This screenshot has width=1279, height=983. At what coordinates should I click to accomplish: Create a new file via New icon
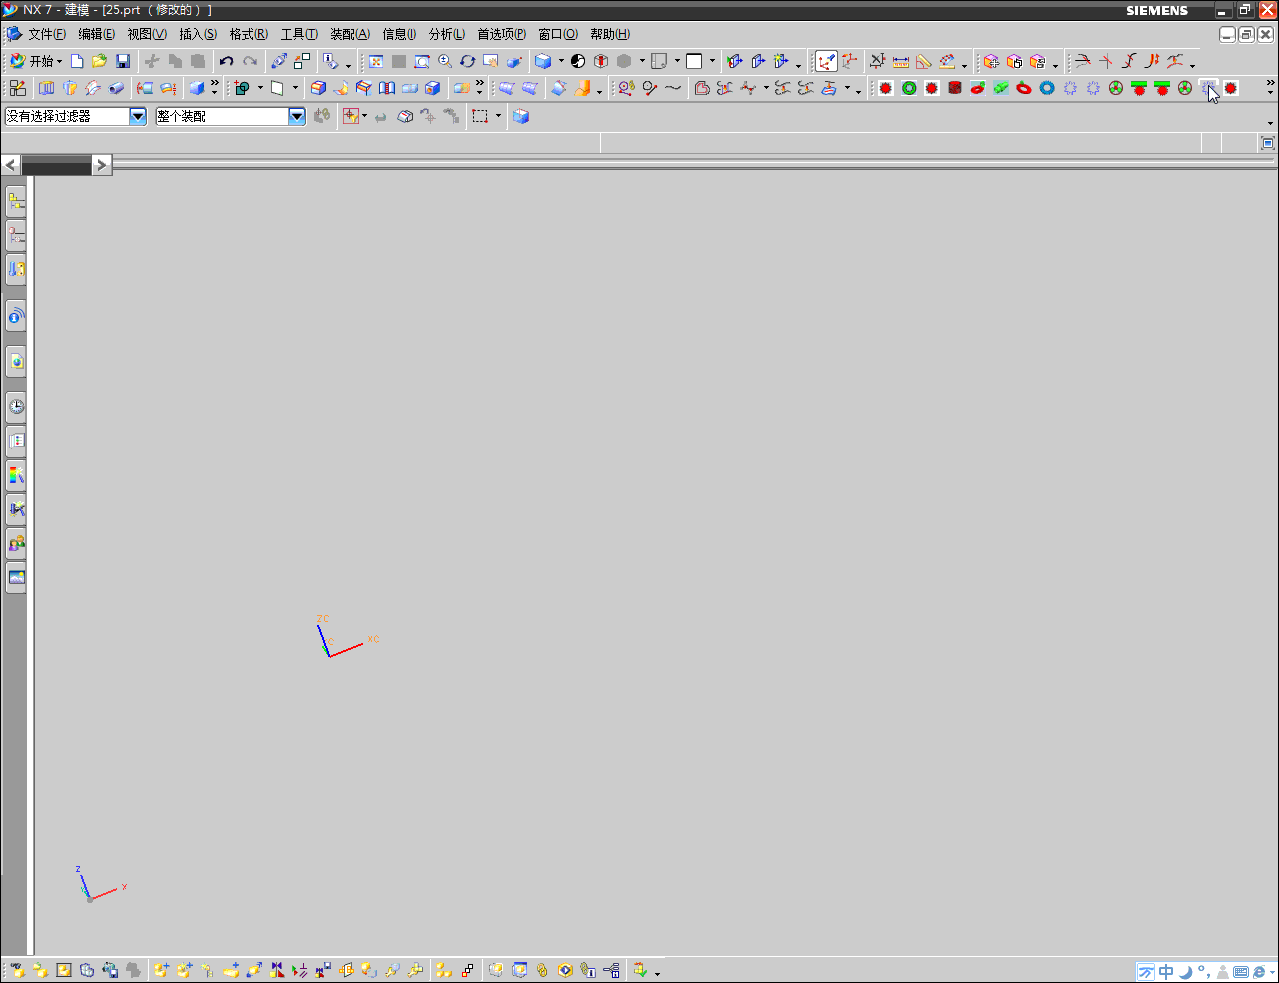tap(77, 61)
